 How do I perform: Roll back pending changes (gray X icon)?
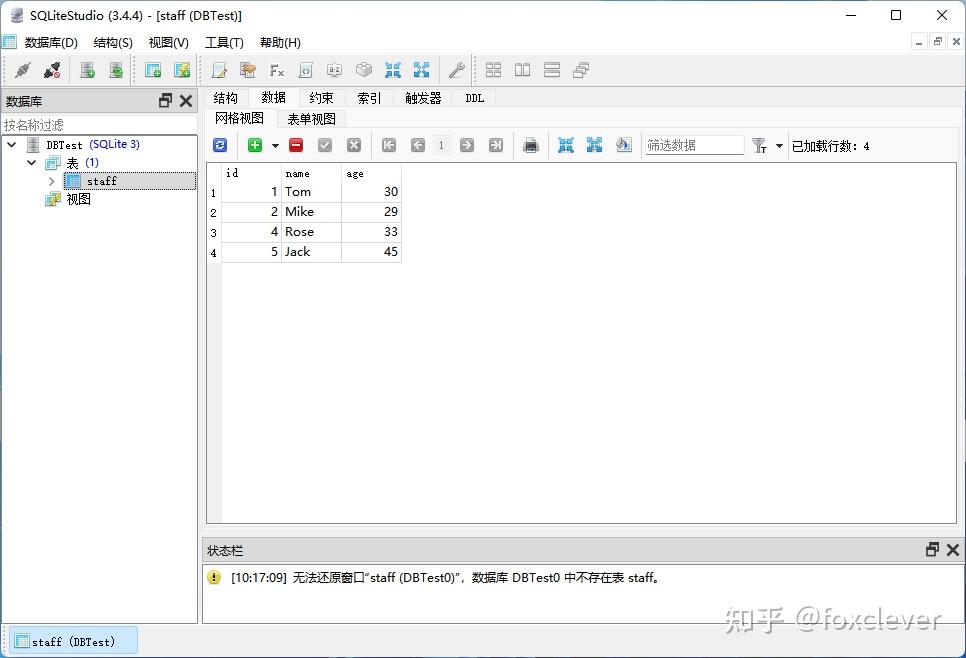coord(354,145)
